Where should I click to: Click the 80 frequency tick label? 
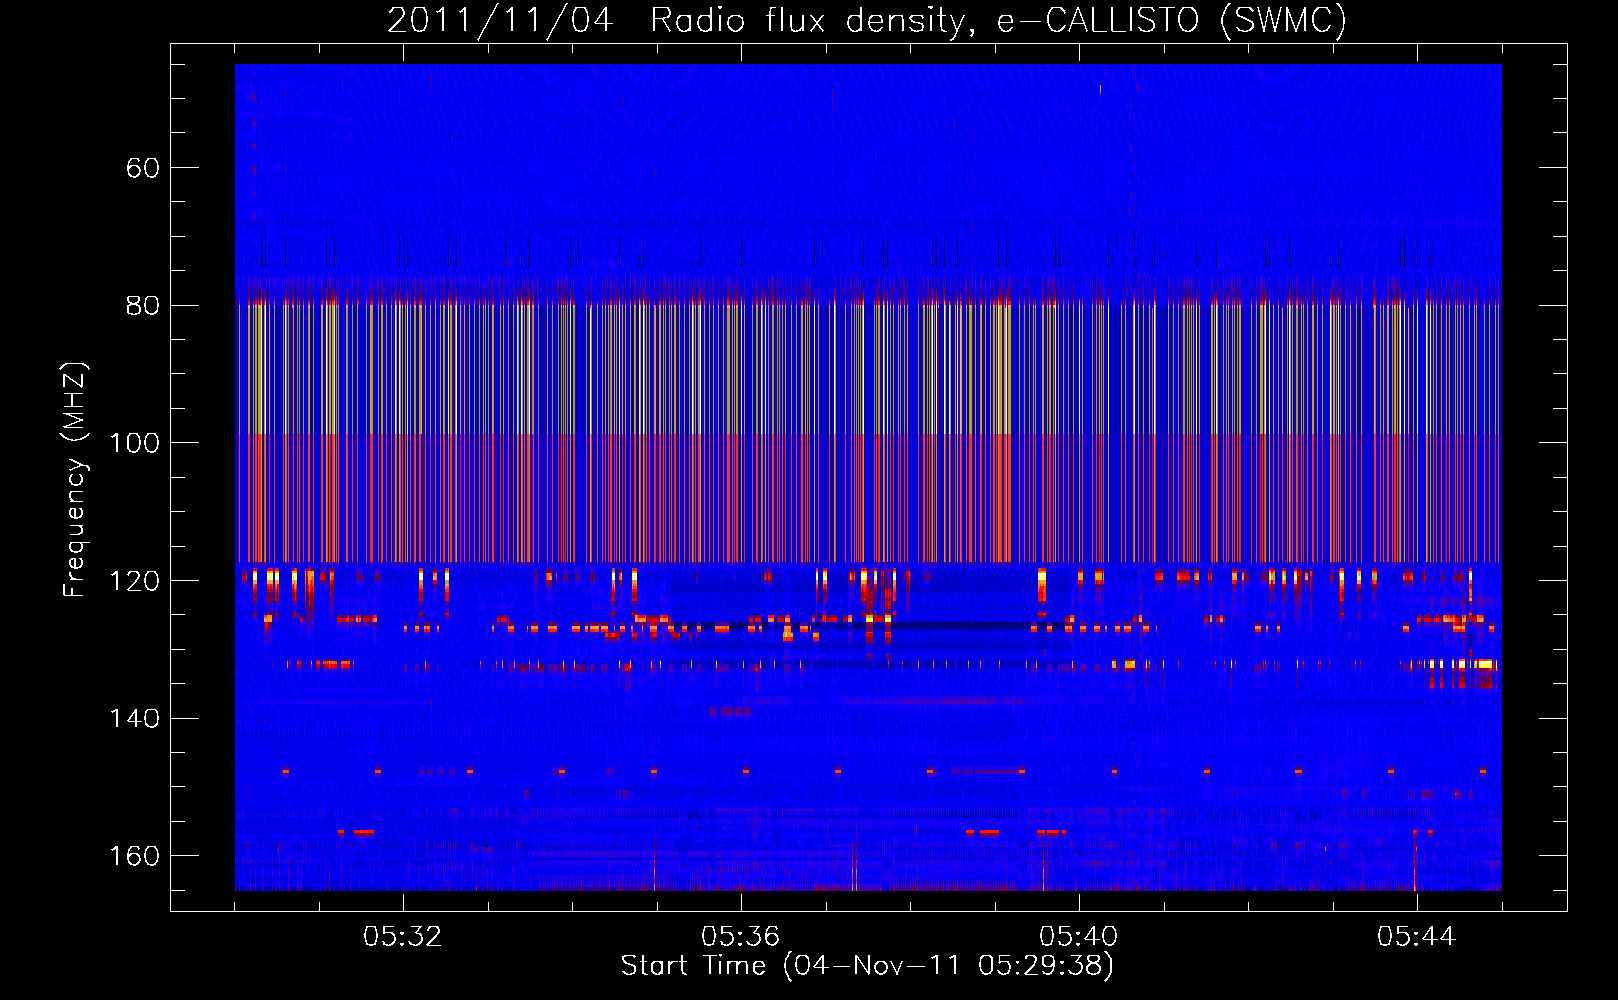tap(143, 306)
